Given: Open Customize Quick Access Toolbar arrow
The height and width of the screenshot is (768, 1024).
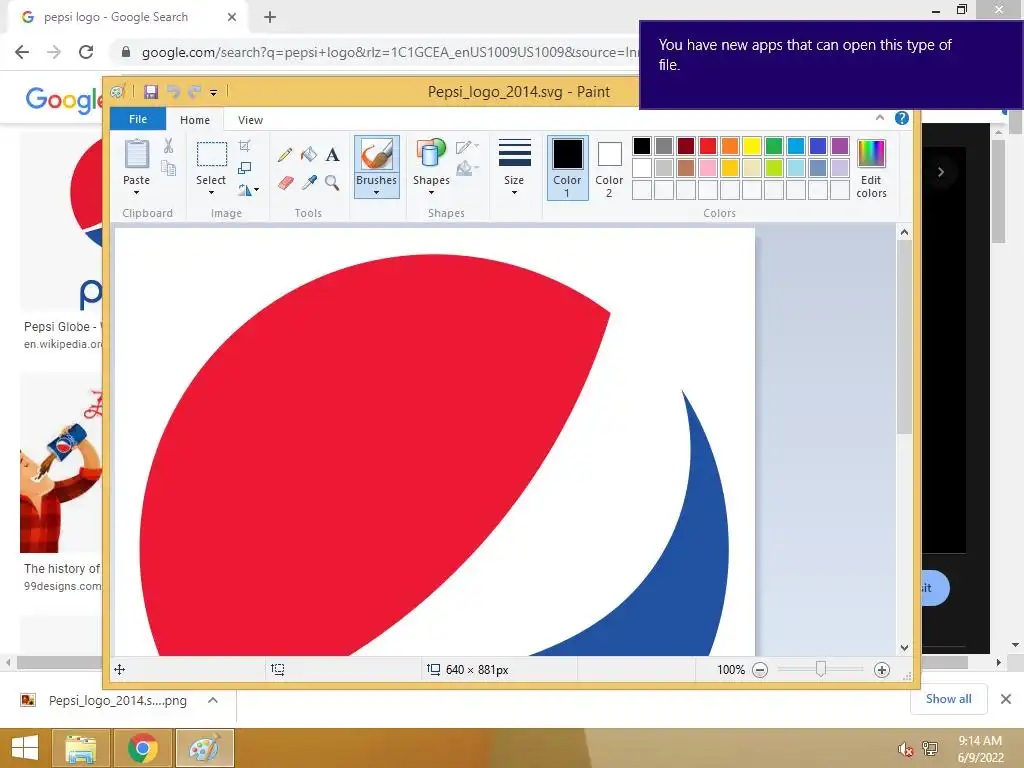Looking at the screenshot, I should point(214,93).
